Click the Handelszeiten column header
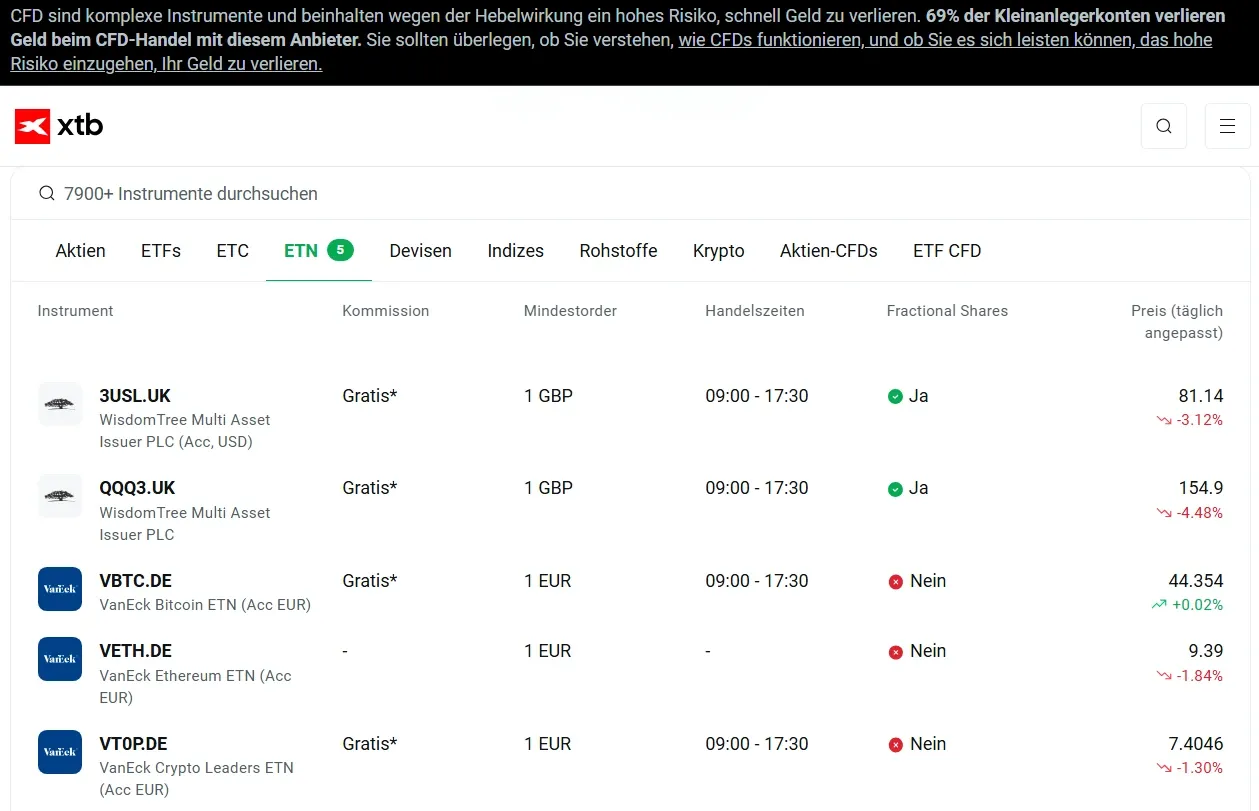 pos(755,311)
